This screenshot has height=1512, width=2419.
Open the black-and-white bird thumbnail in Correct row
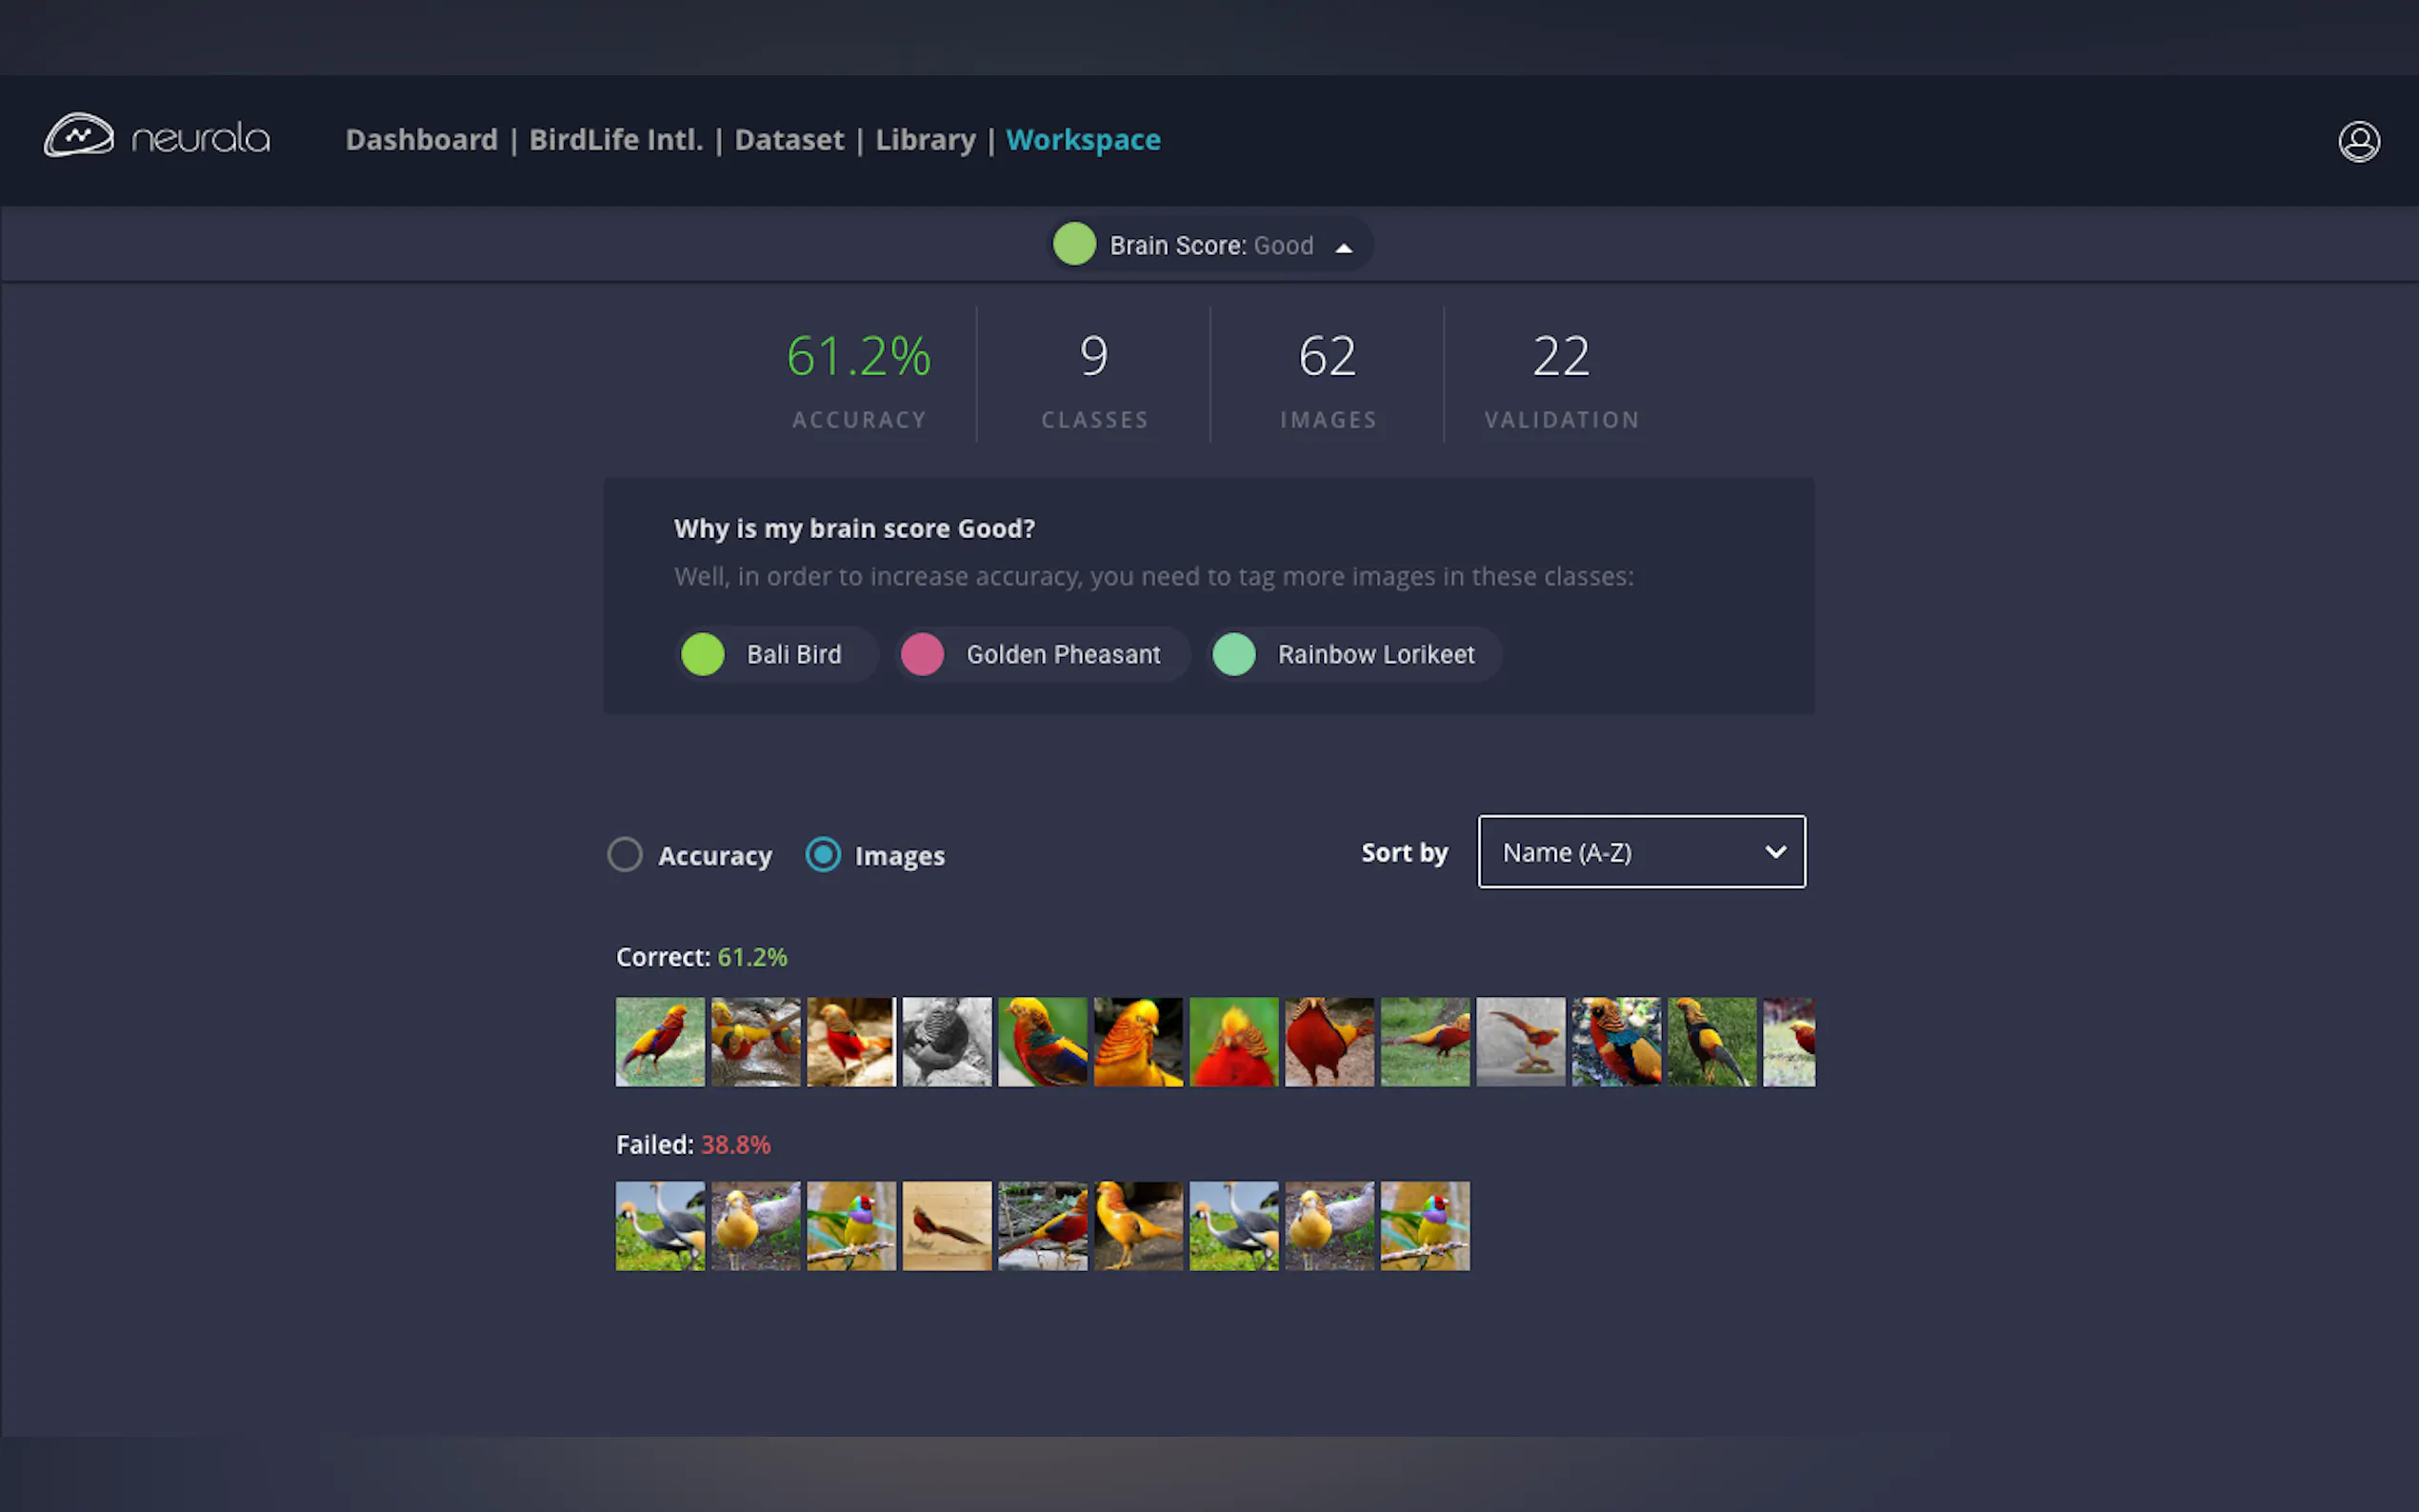946,1041
